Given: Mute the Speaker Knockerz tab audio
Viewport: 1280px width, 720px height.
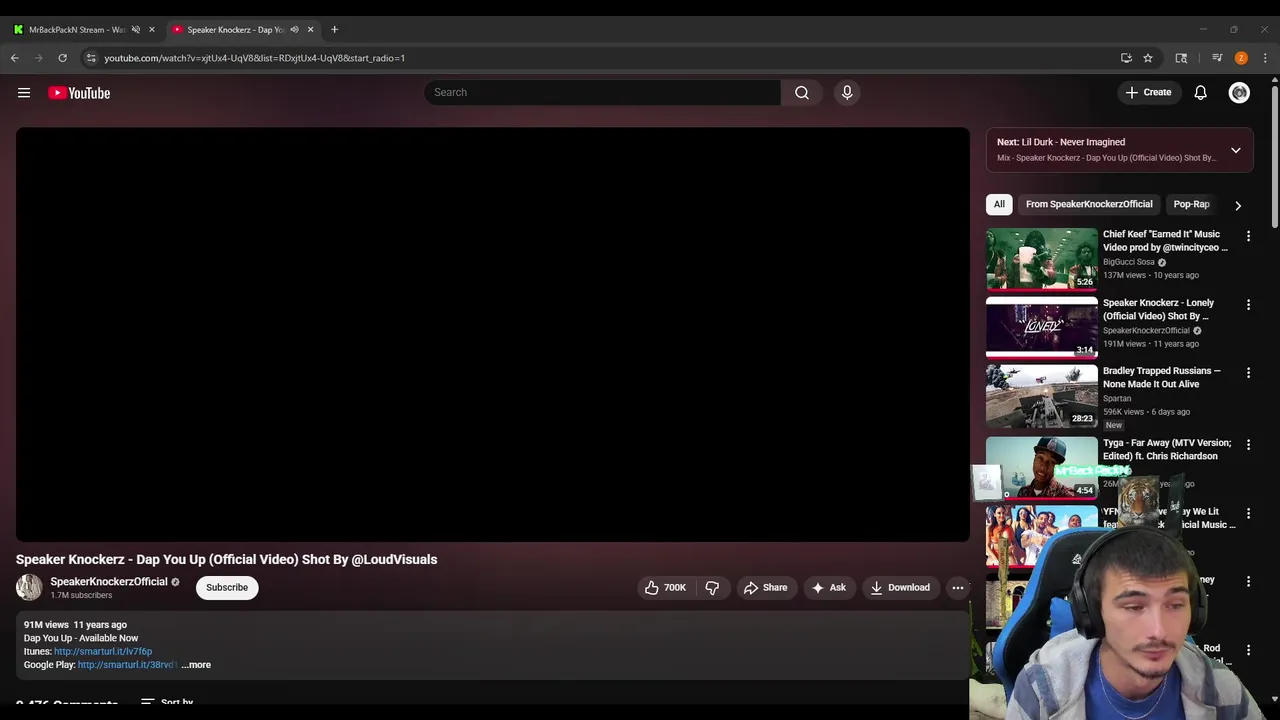Looking at the screenshot, I should pos(294,29).
